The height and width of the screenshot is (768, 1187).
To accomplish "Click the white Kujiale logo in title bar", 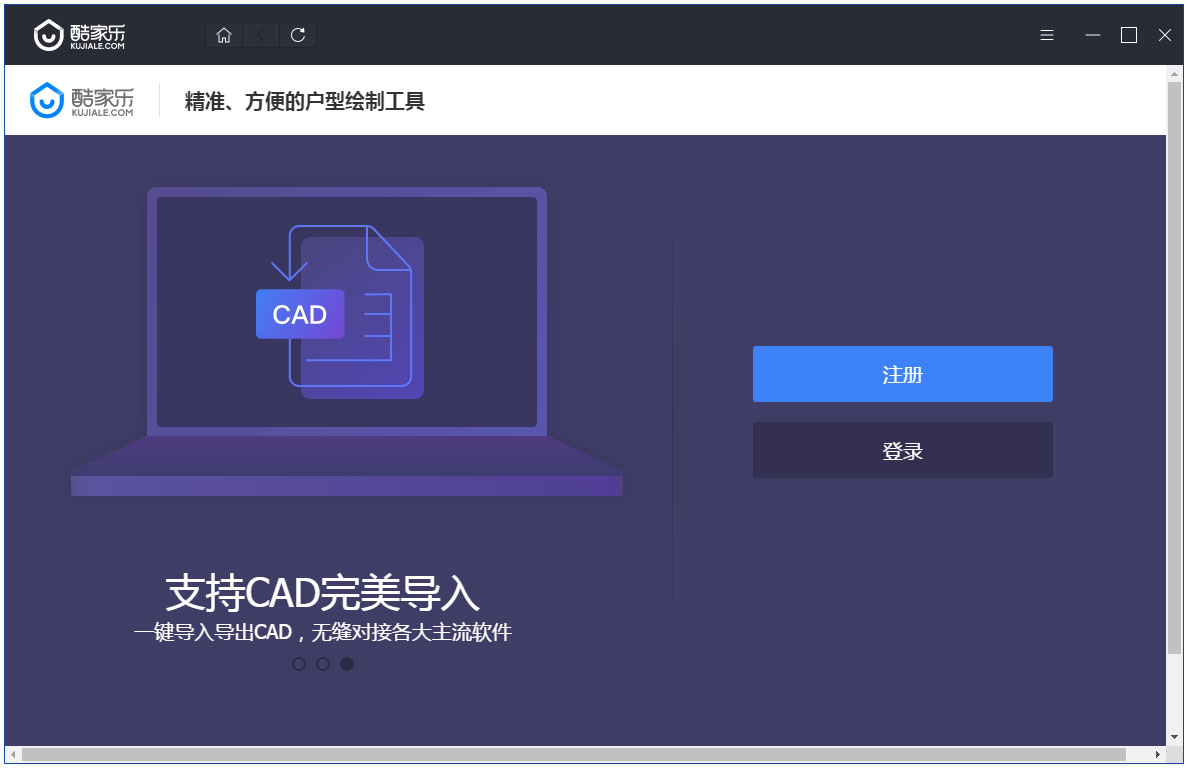I will coord(79,35).
